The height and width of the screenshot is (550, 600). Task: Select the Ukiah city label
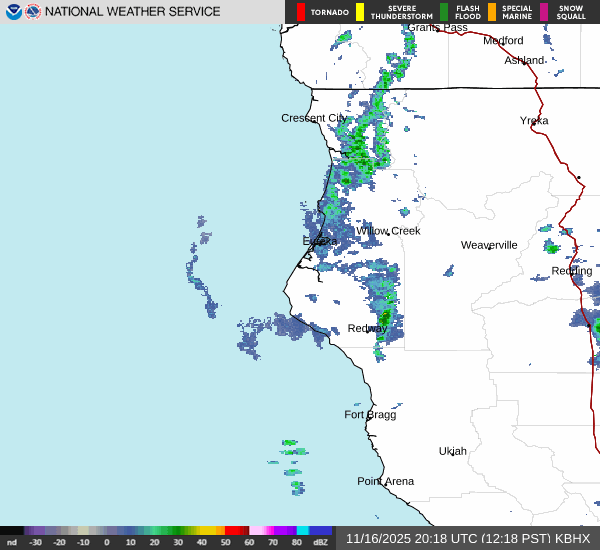click(x=453, y=451)
